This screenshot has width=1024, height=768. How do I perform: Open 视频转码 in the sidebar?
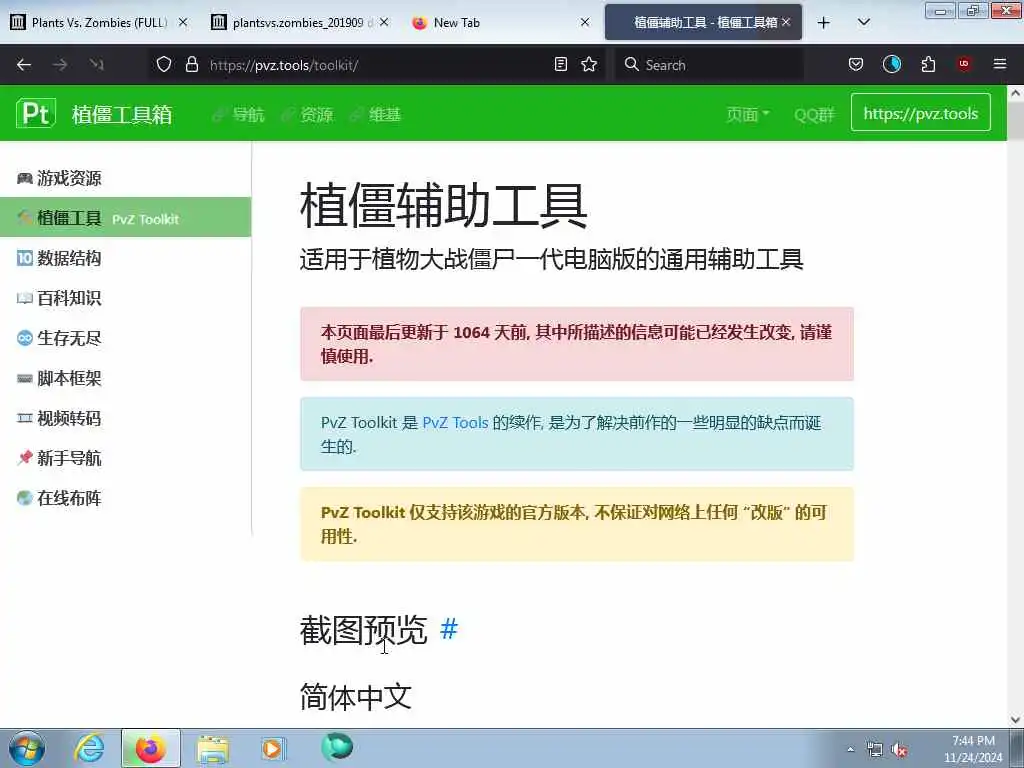(125, 418)
